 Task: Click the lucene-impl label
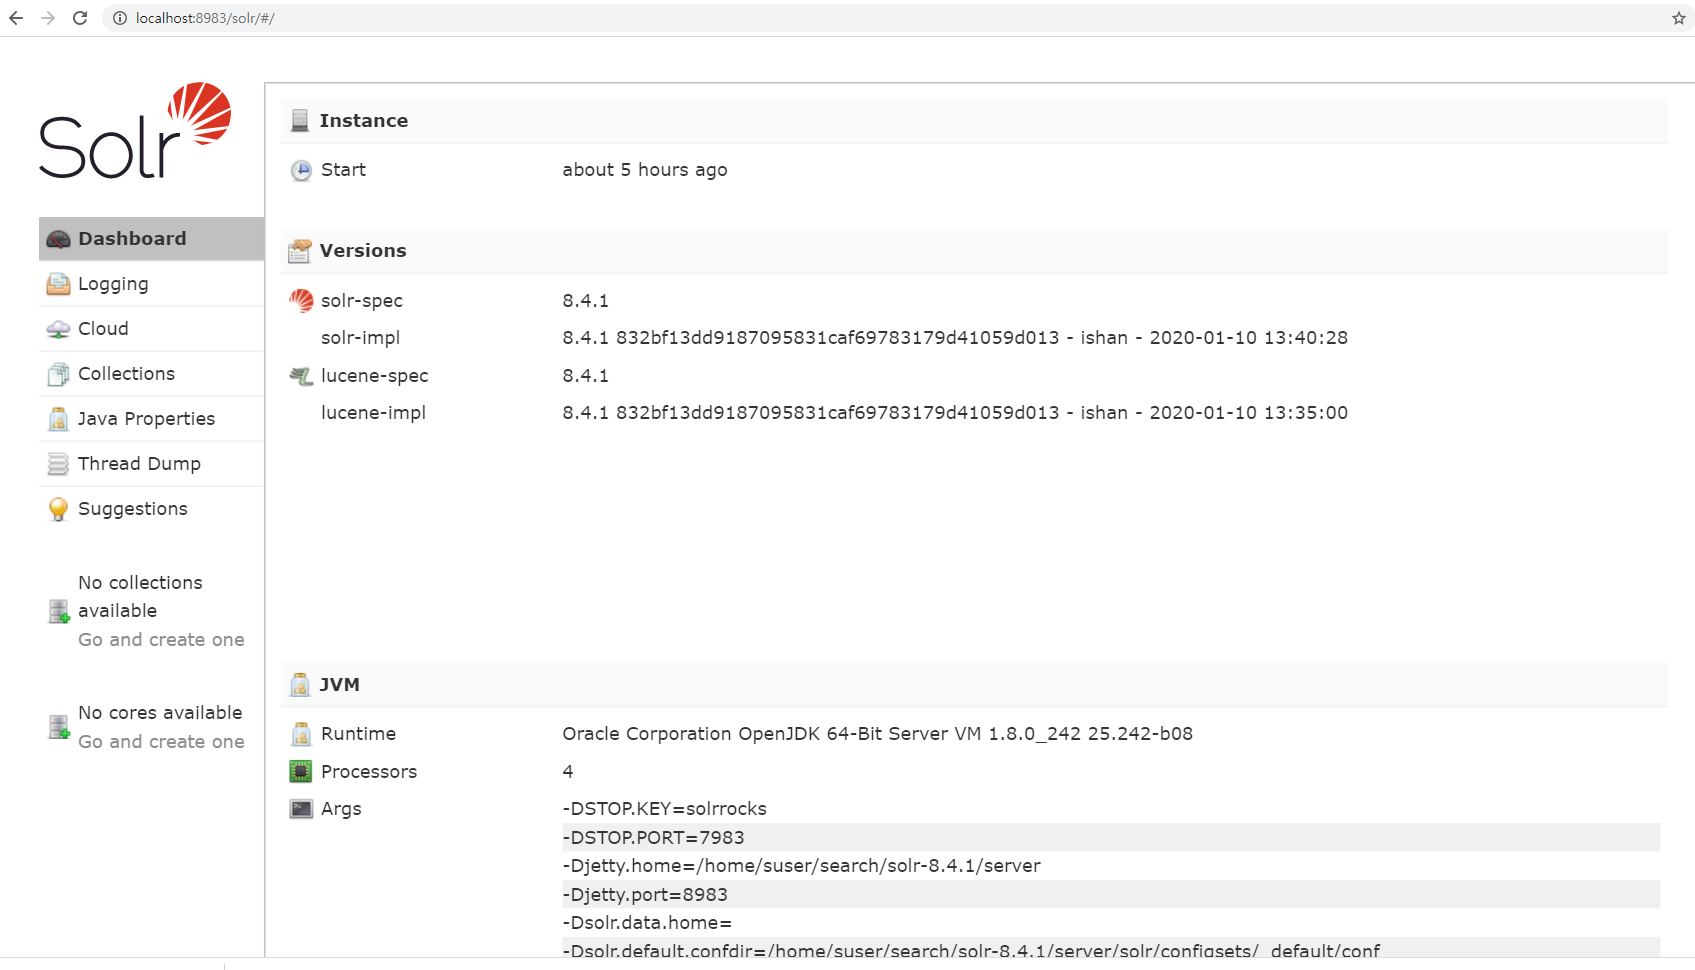pyautogui.click(x=373, y=413)
